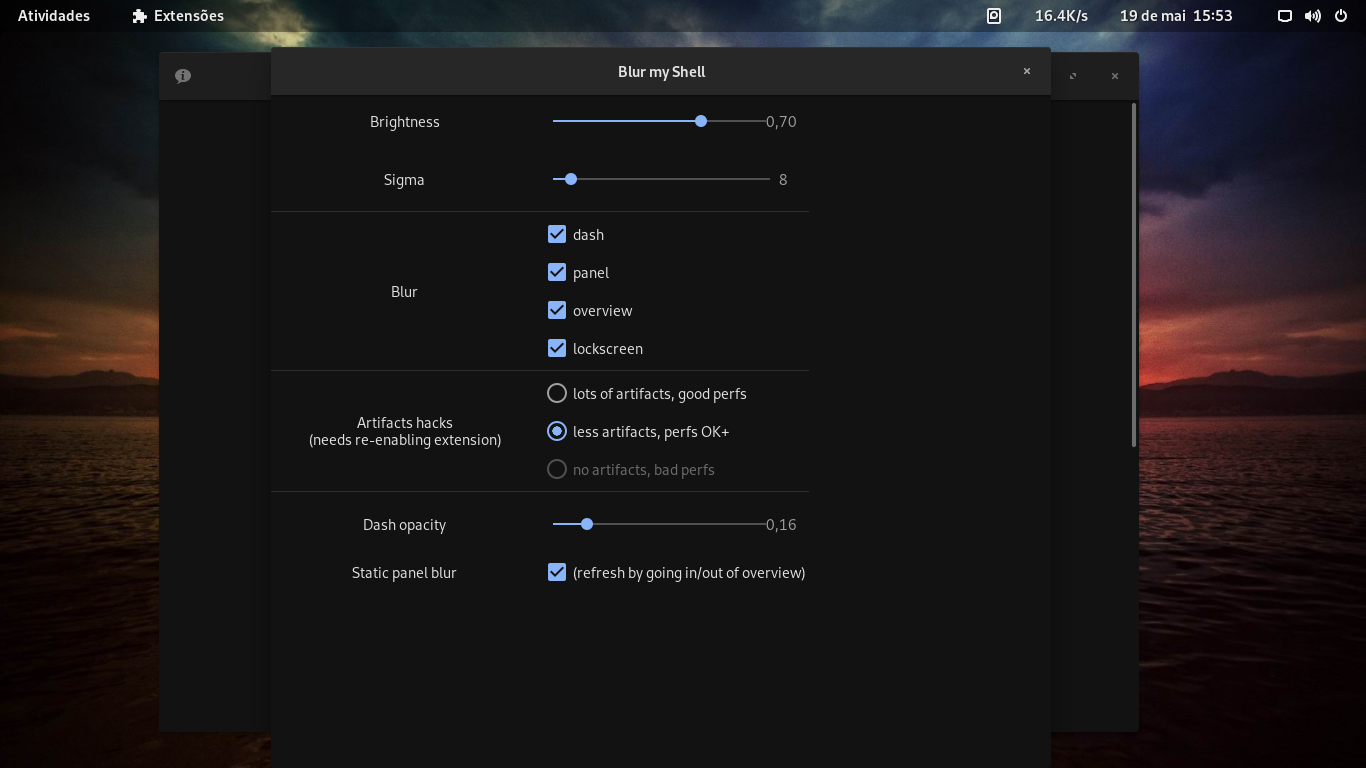Select less artifacts, perfs OK+
This screenshot has height=768, width=1366.
[557, 431]
